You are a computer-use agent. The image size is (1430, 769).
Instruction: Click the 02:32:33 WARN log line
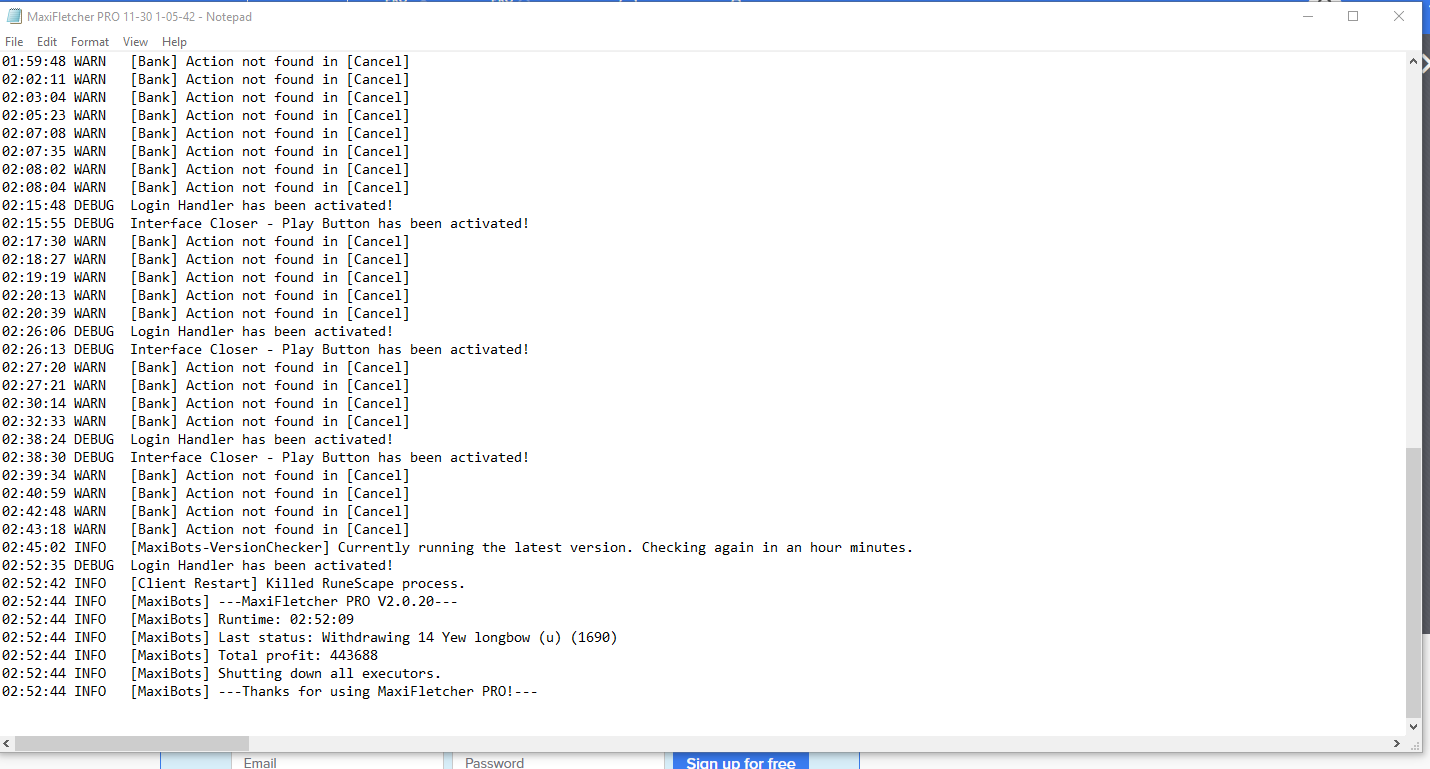point(206,421)
